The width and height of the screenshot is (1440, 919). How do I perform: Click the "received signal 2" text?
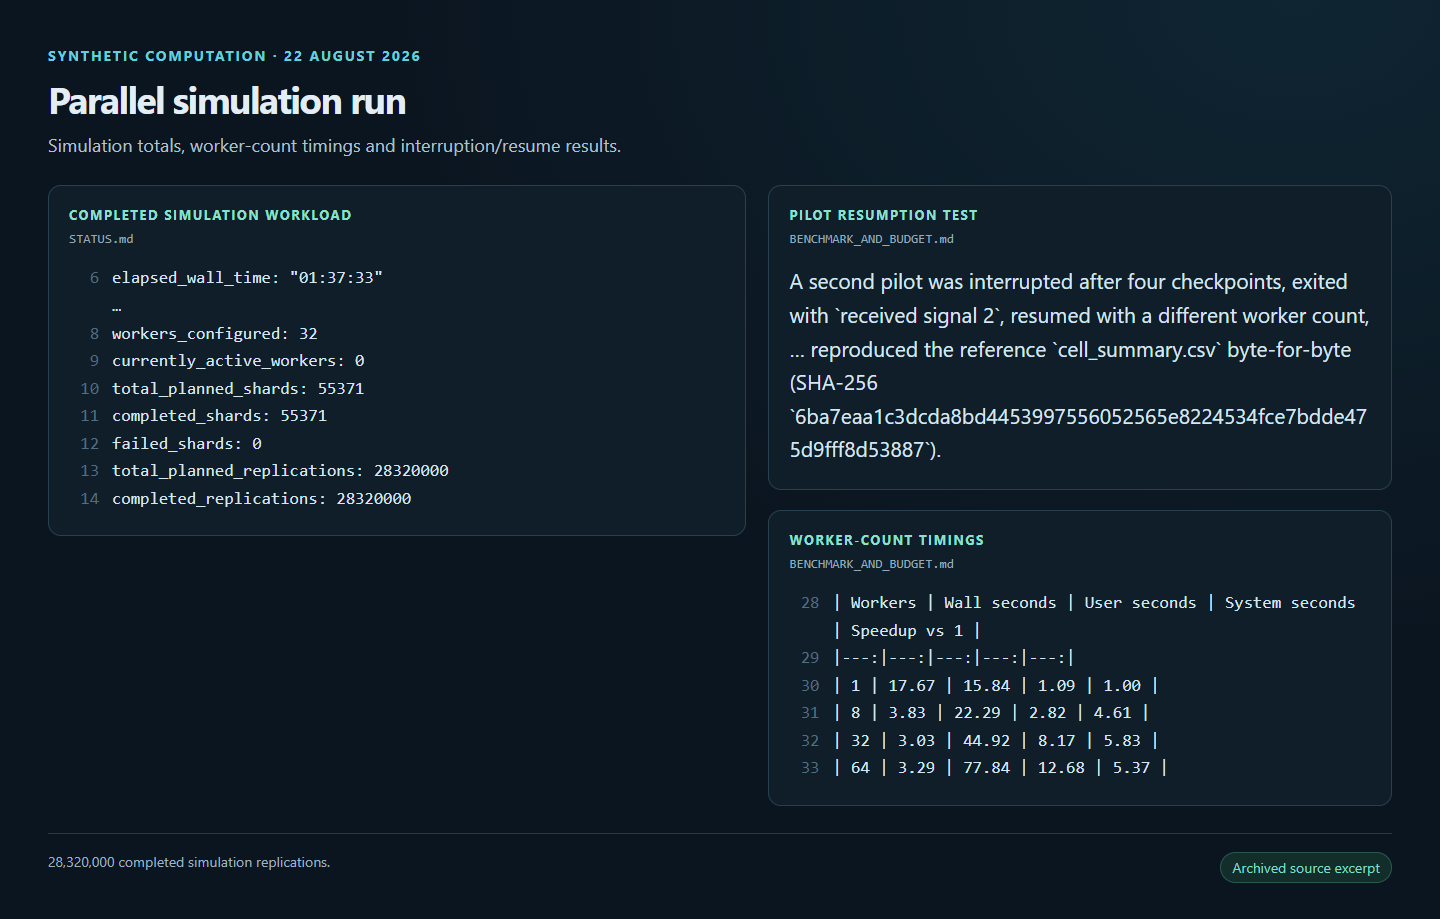918,316
